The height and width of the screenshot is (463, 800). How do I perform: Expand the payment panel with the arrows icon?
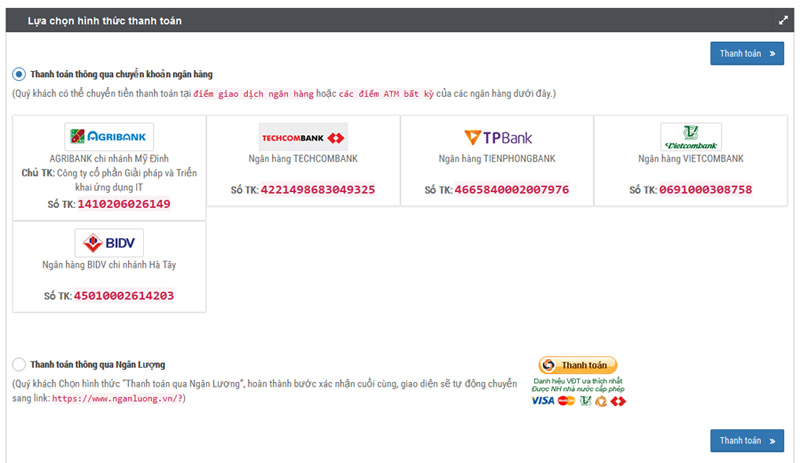coord(783,20)
